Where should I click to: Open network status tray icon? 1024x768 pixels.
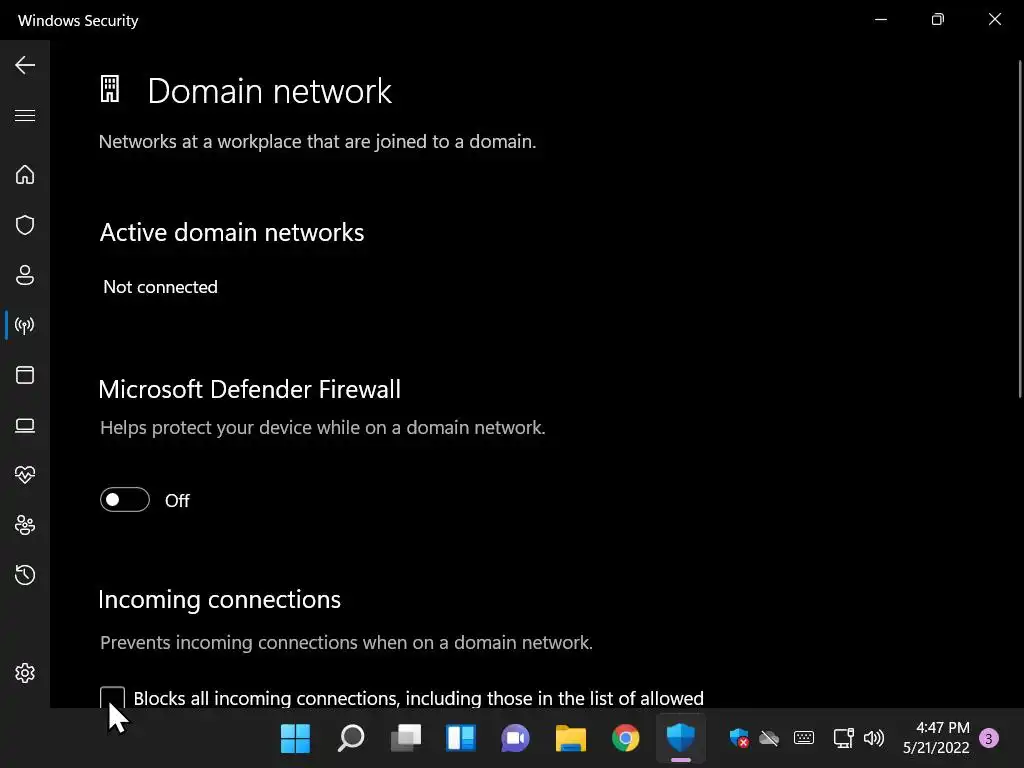point(844,738)
